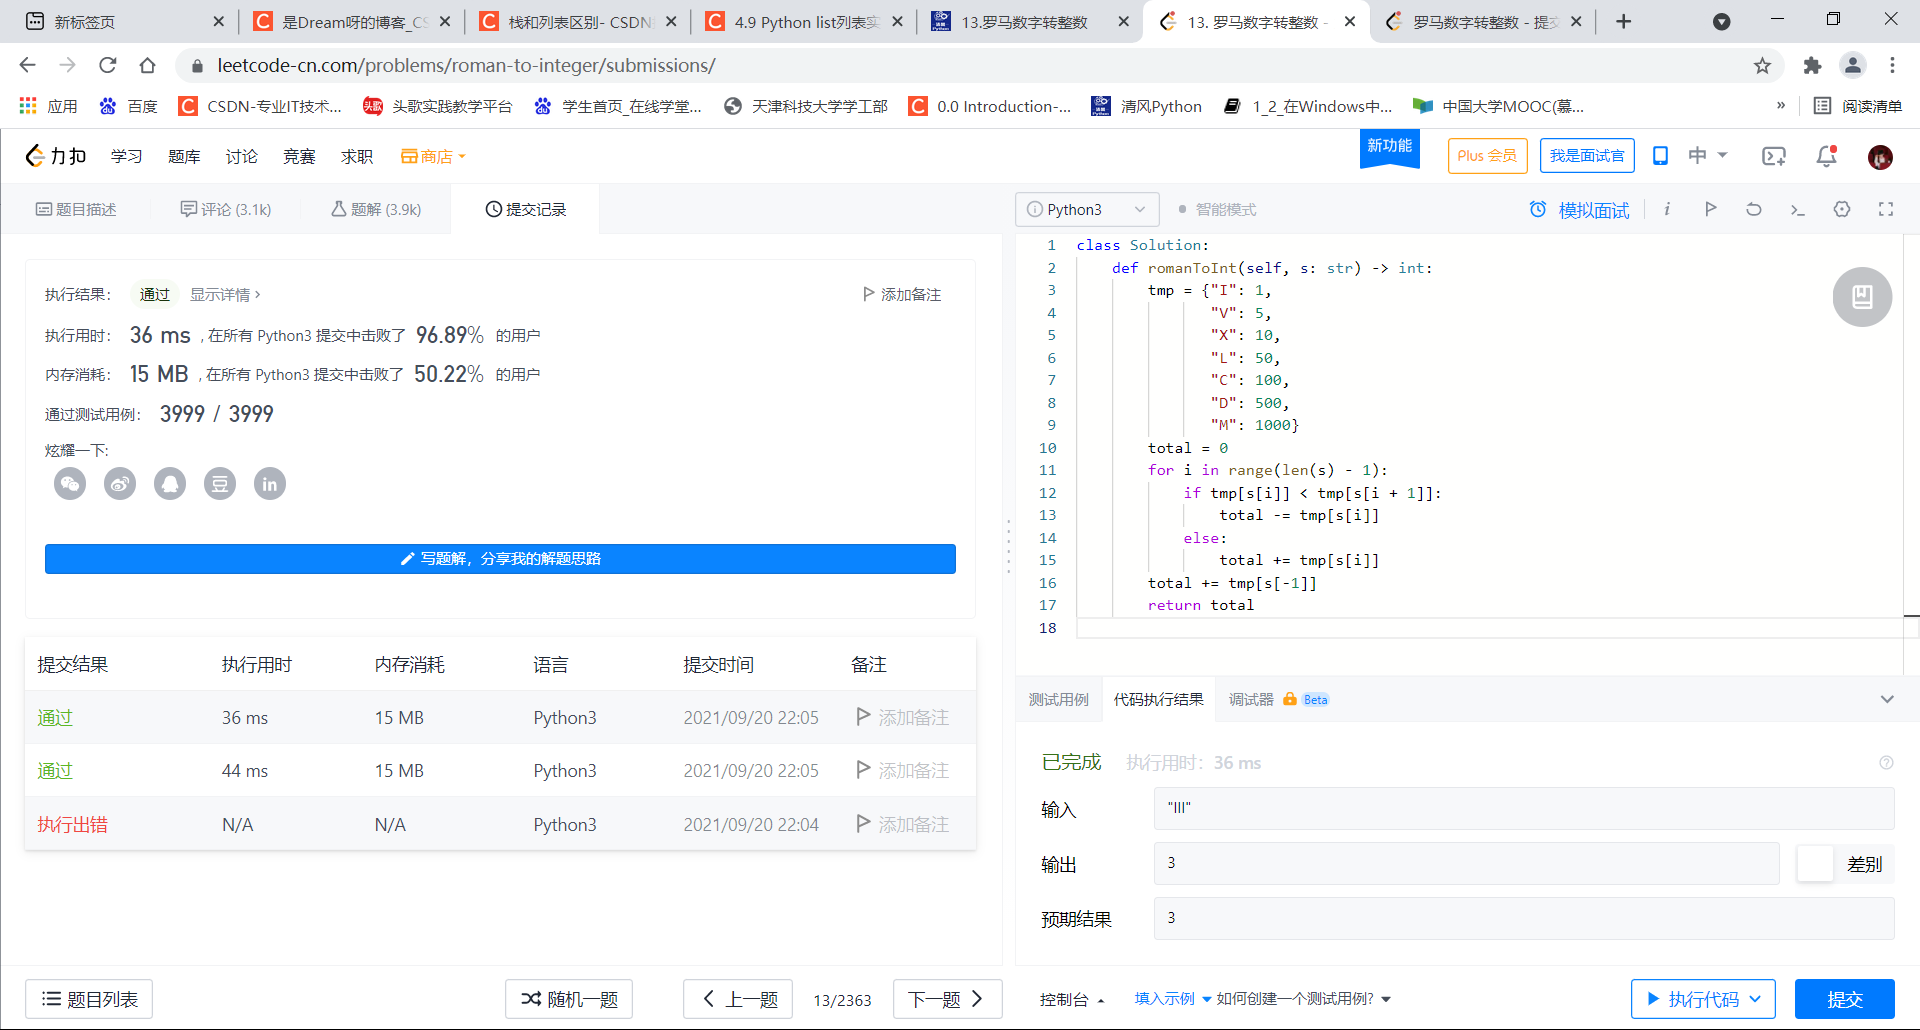The height and width of the screenshot is (1030, 1920).
Task: Open the editor settings gear icon
Action: pyautogui.click(x=1842, y=209)
